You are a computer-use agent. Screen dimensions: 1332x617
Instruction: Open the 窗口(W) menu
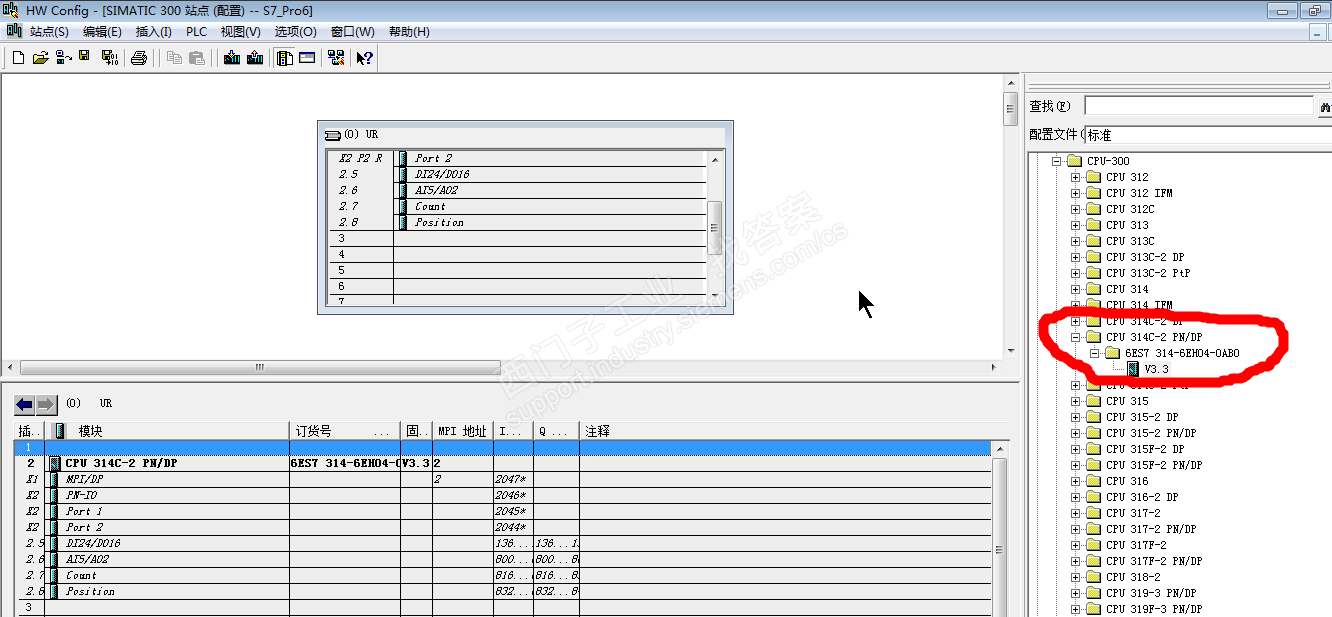[352, 32]
